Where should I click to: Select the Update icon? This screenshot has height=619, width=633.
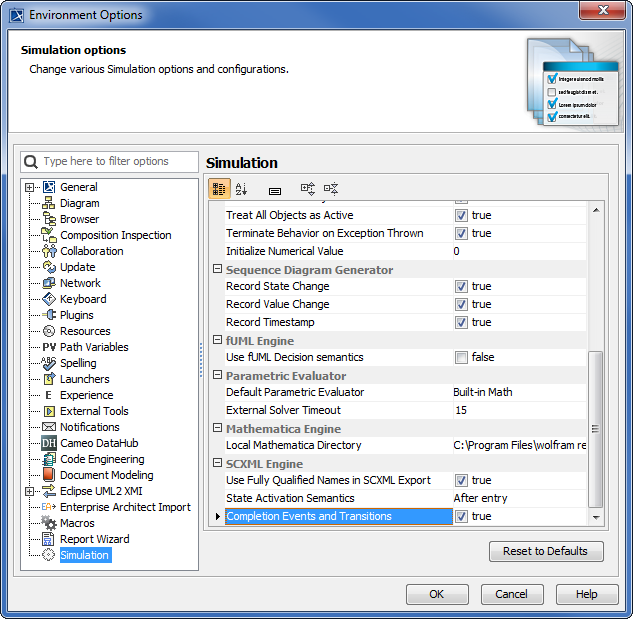(x=49, y=267)
